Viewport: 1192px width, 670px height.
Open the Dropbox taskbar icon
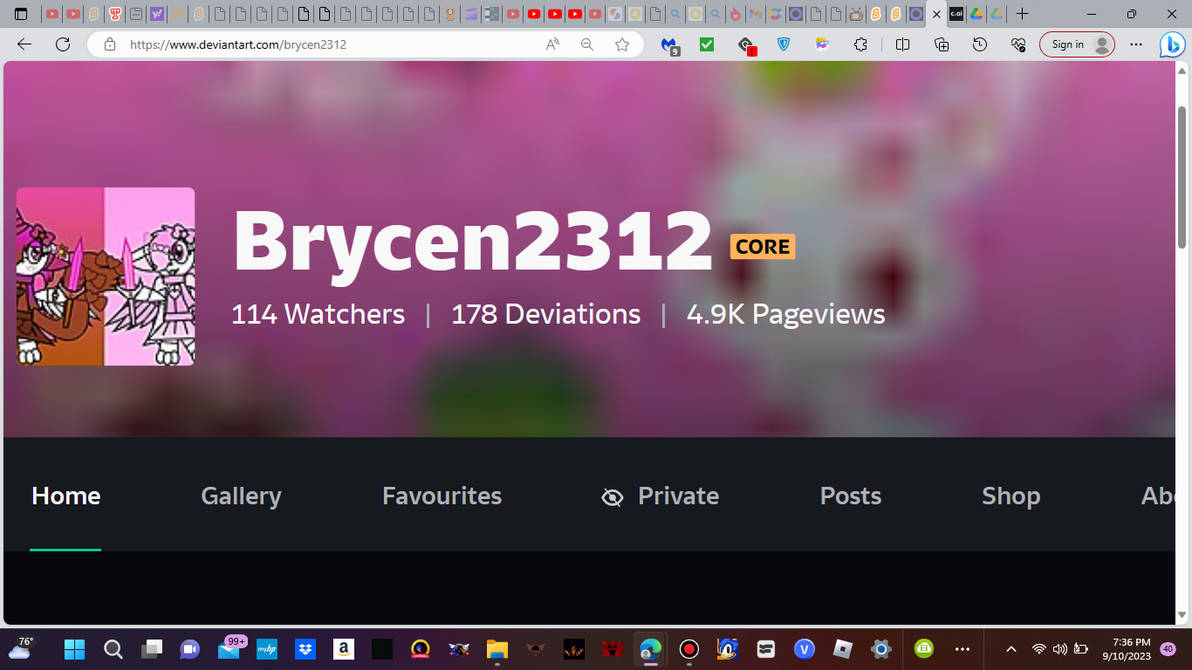(x=306, y=649)
